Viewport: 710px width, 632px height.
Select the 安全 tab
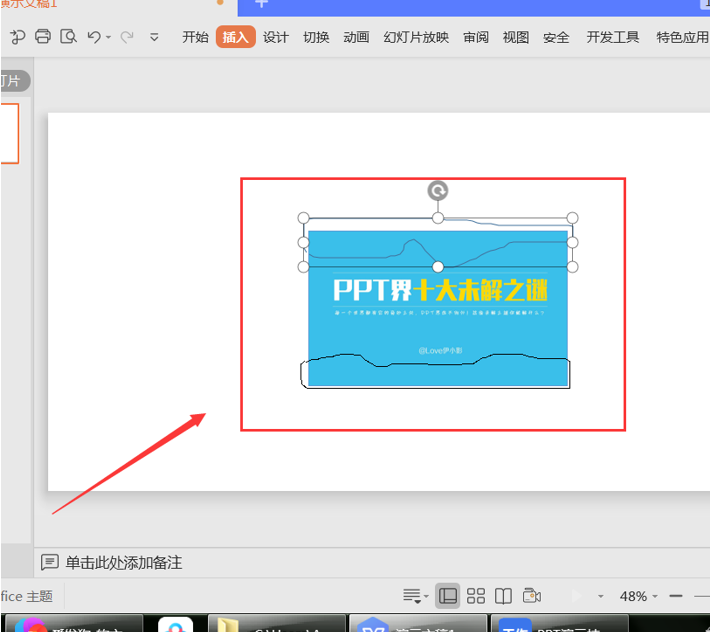point(556,37)
